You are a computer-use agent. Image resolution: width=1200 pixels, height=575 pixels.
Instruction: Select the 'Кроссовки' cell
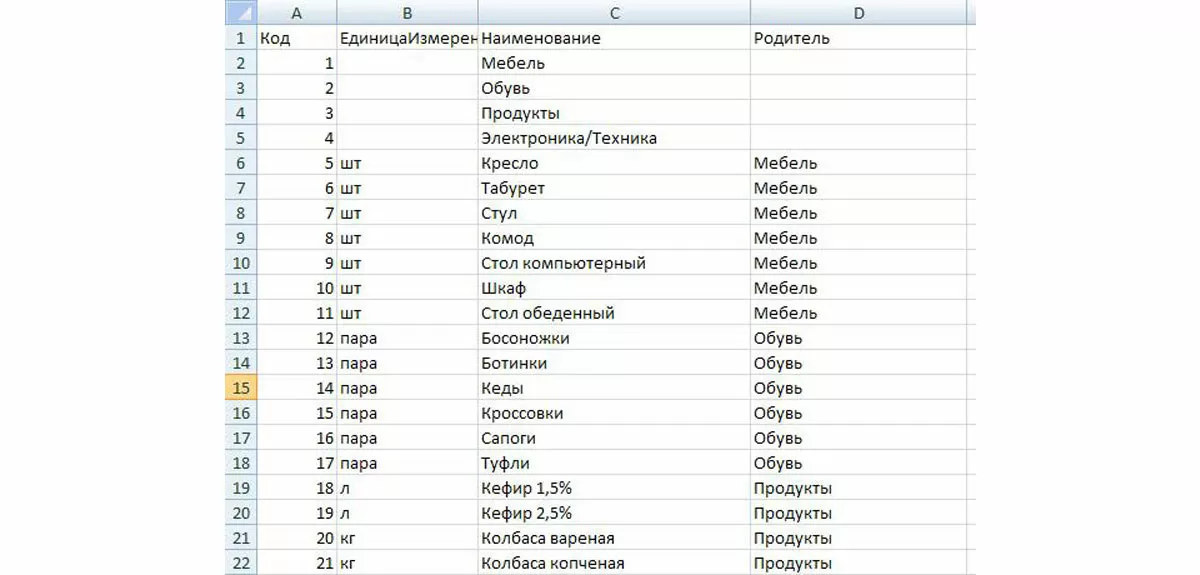(x=614, y=413)
